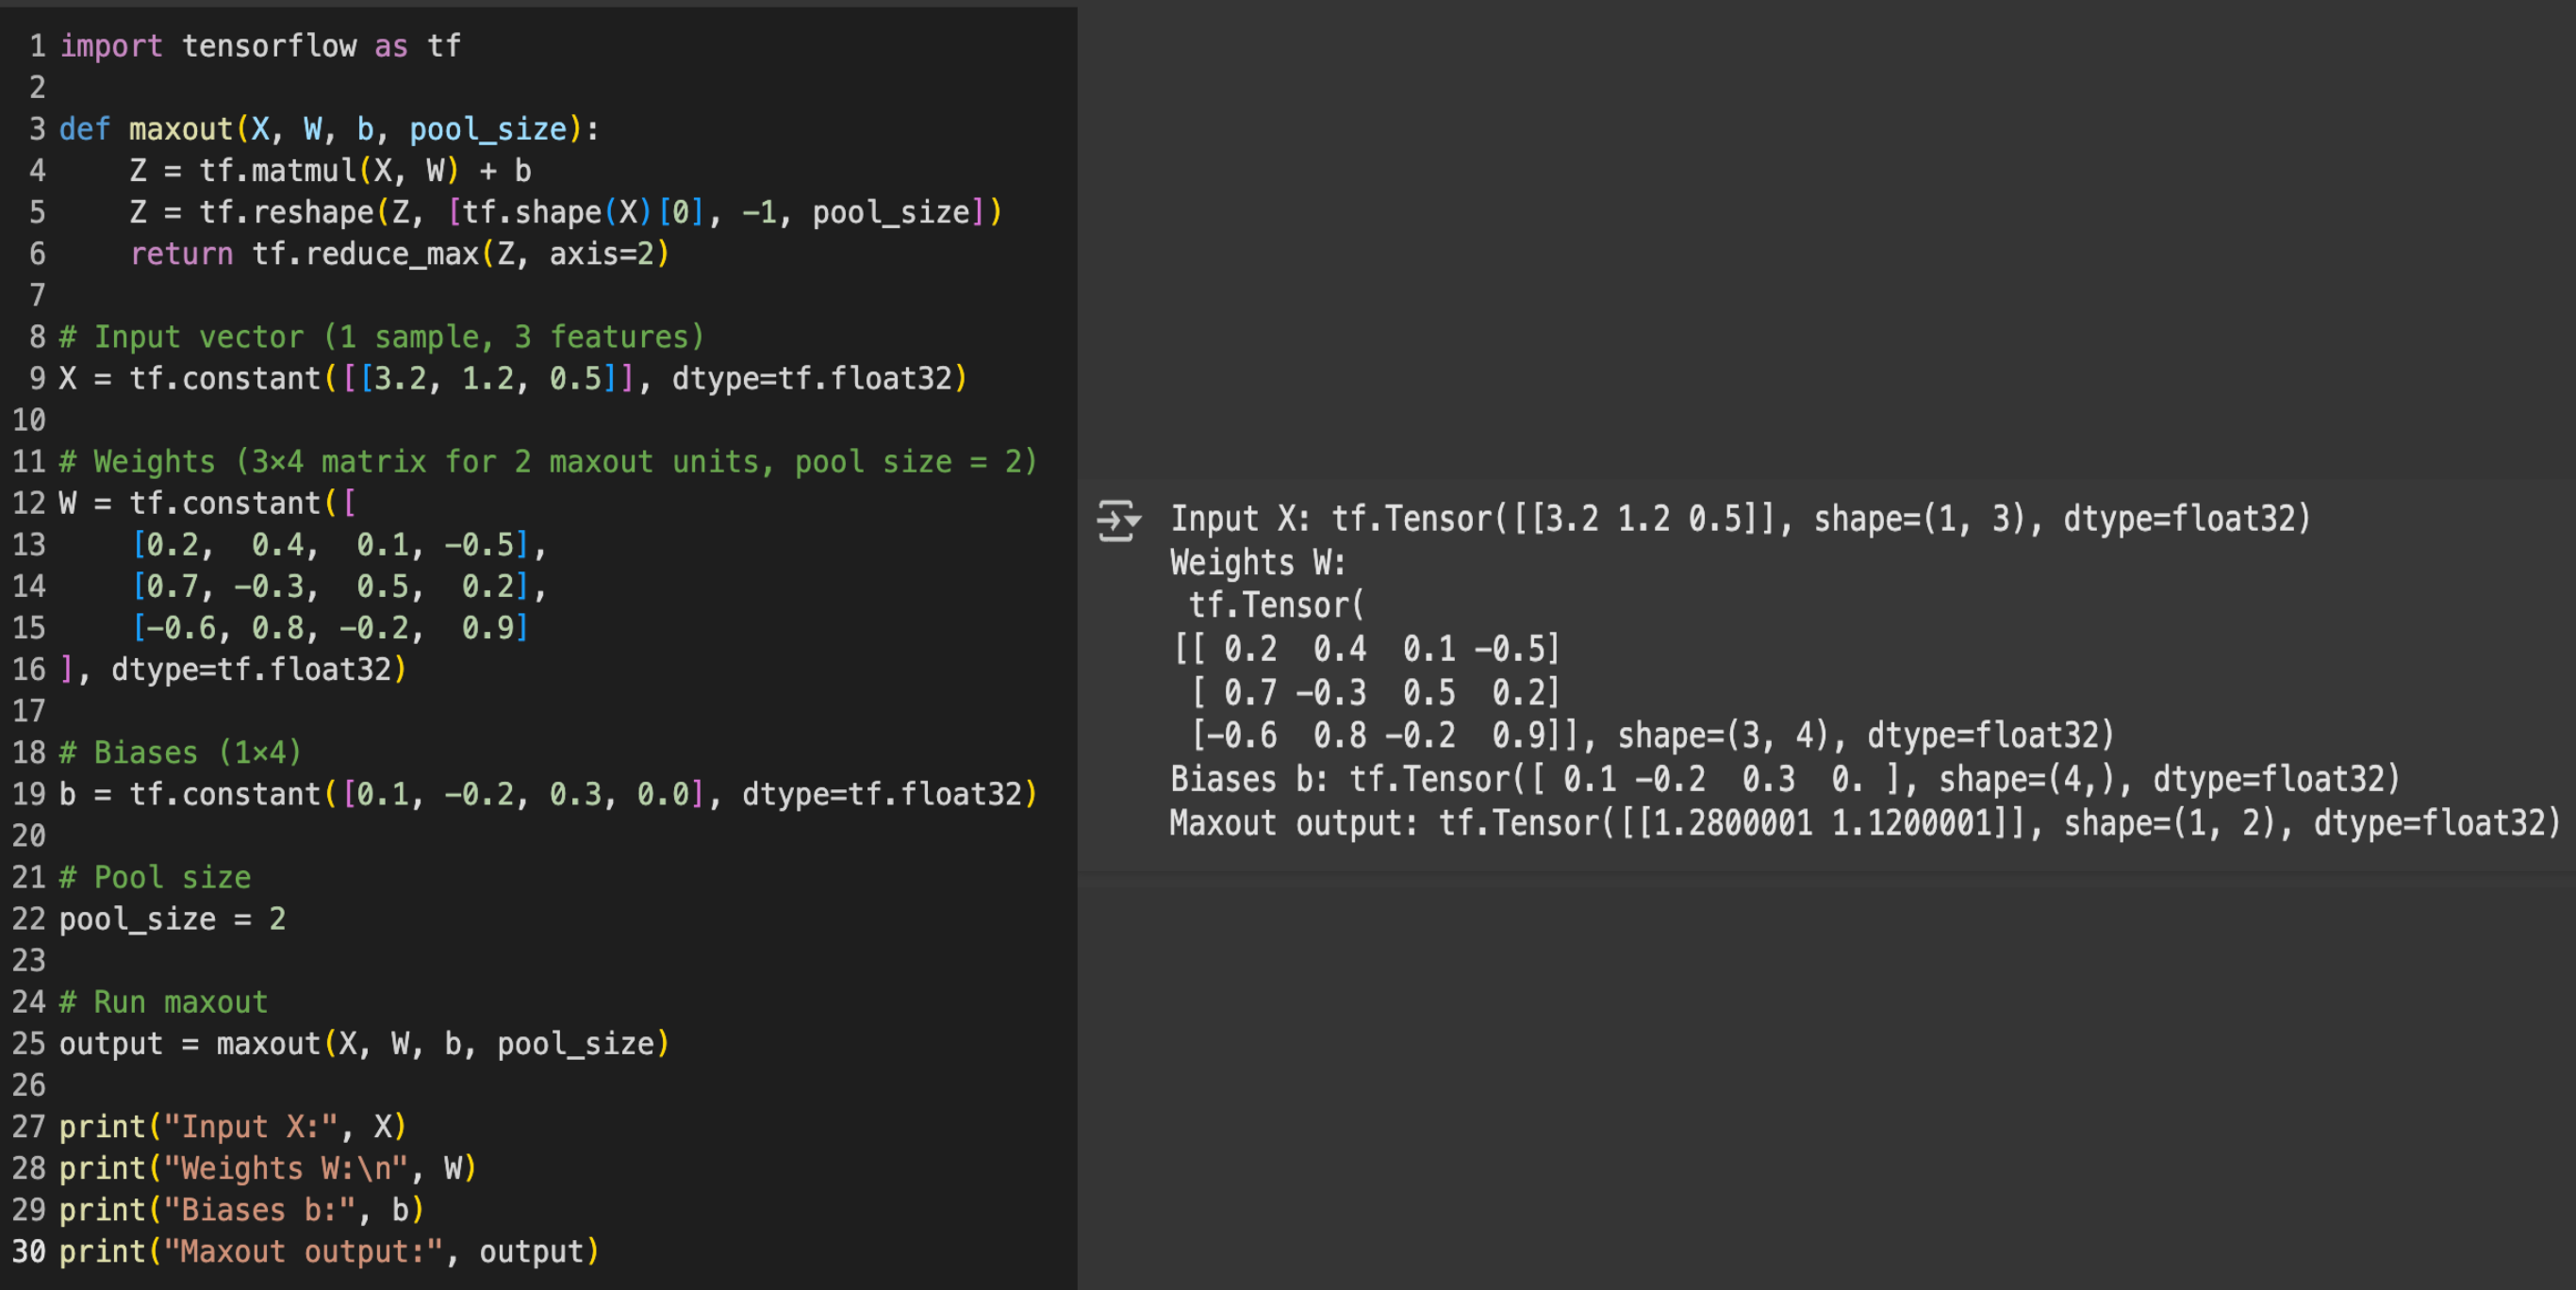Click the 'output = maxout(X, W, b, pool_size)' line
This screenshot has height=1290, width=2576.
[x=364, y=1044]
